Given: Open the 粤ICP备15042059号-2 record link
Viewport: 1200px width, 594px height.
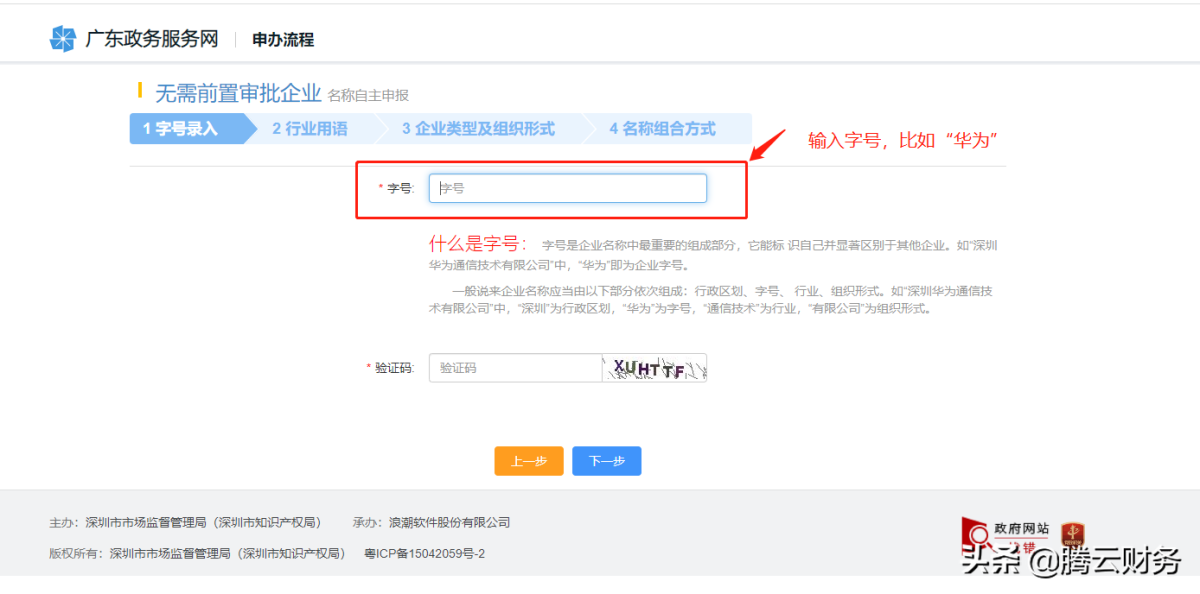Looking at the screenshot, I should click(x=425, y=553).
